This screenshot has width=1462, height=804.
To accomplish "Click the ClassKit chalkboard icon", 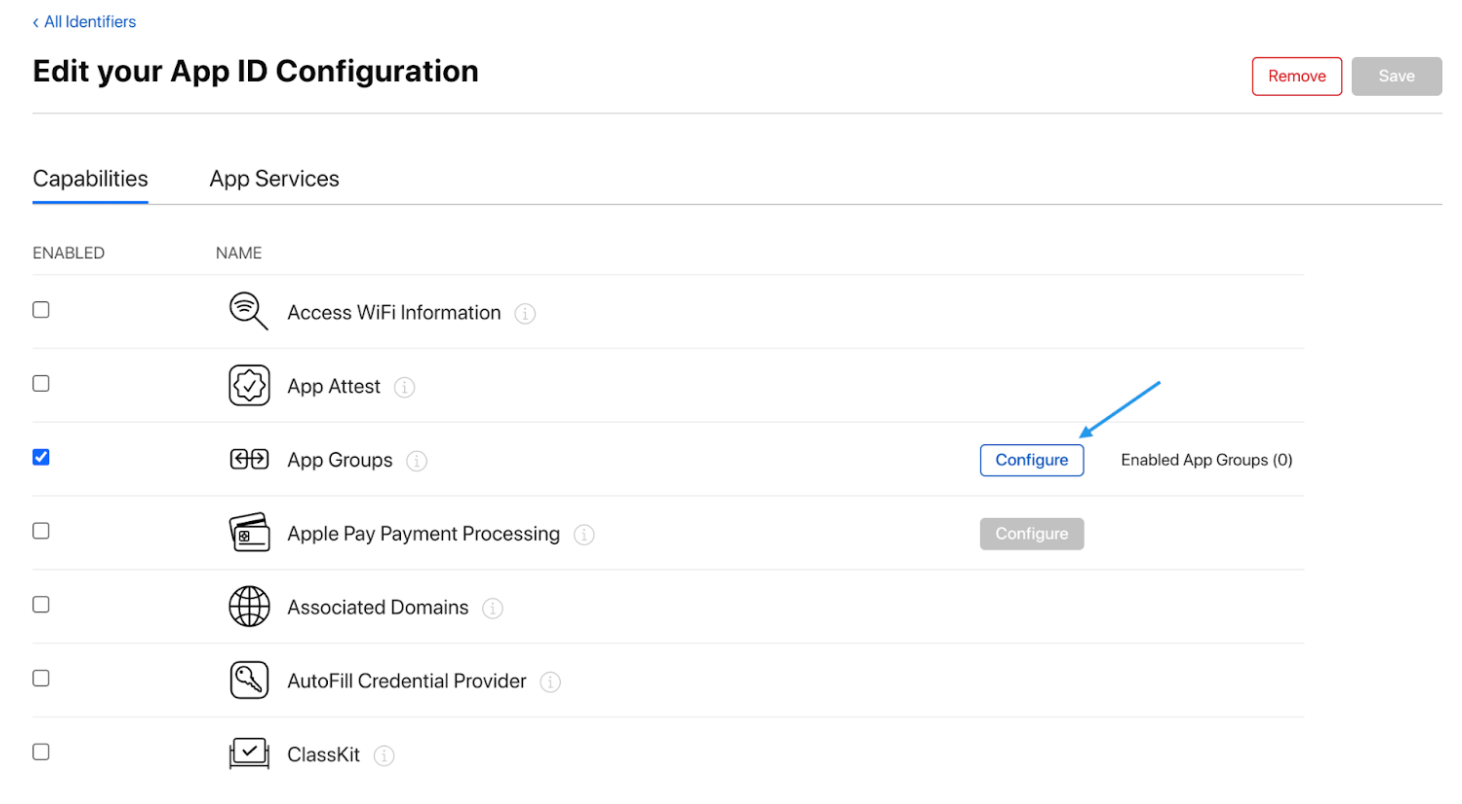I will [249, 754].
